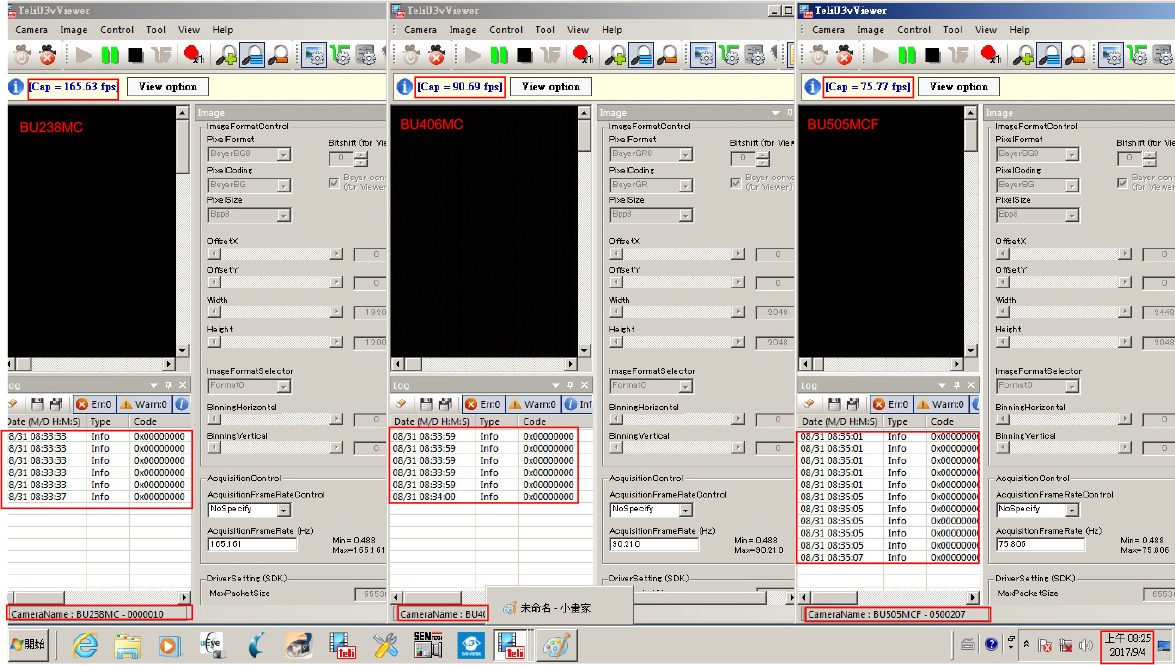Click the eraser clear-log icon in the middle Log panel
Image resolution: width=1175 pixels, height=665 pixels.
403,404
